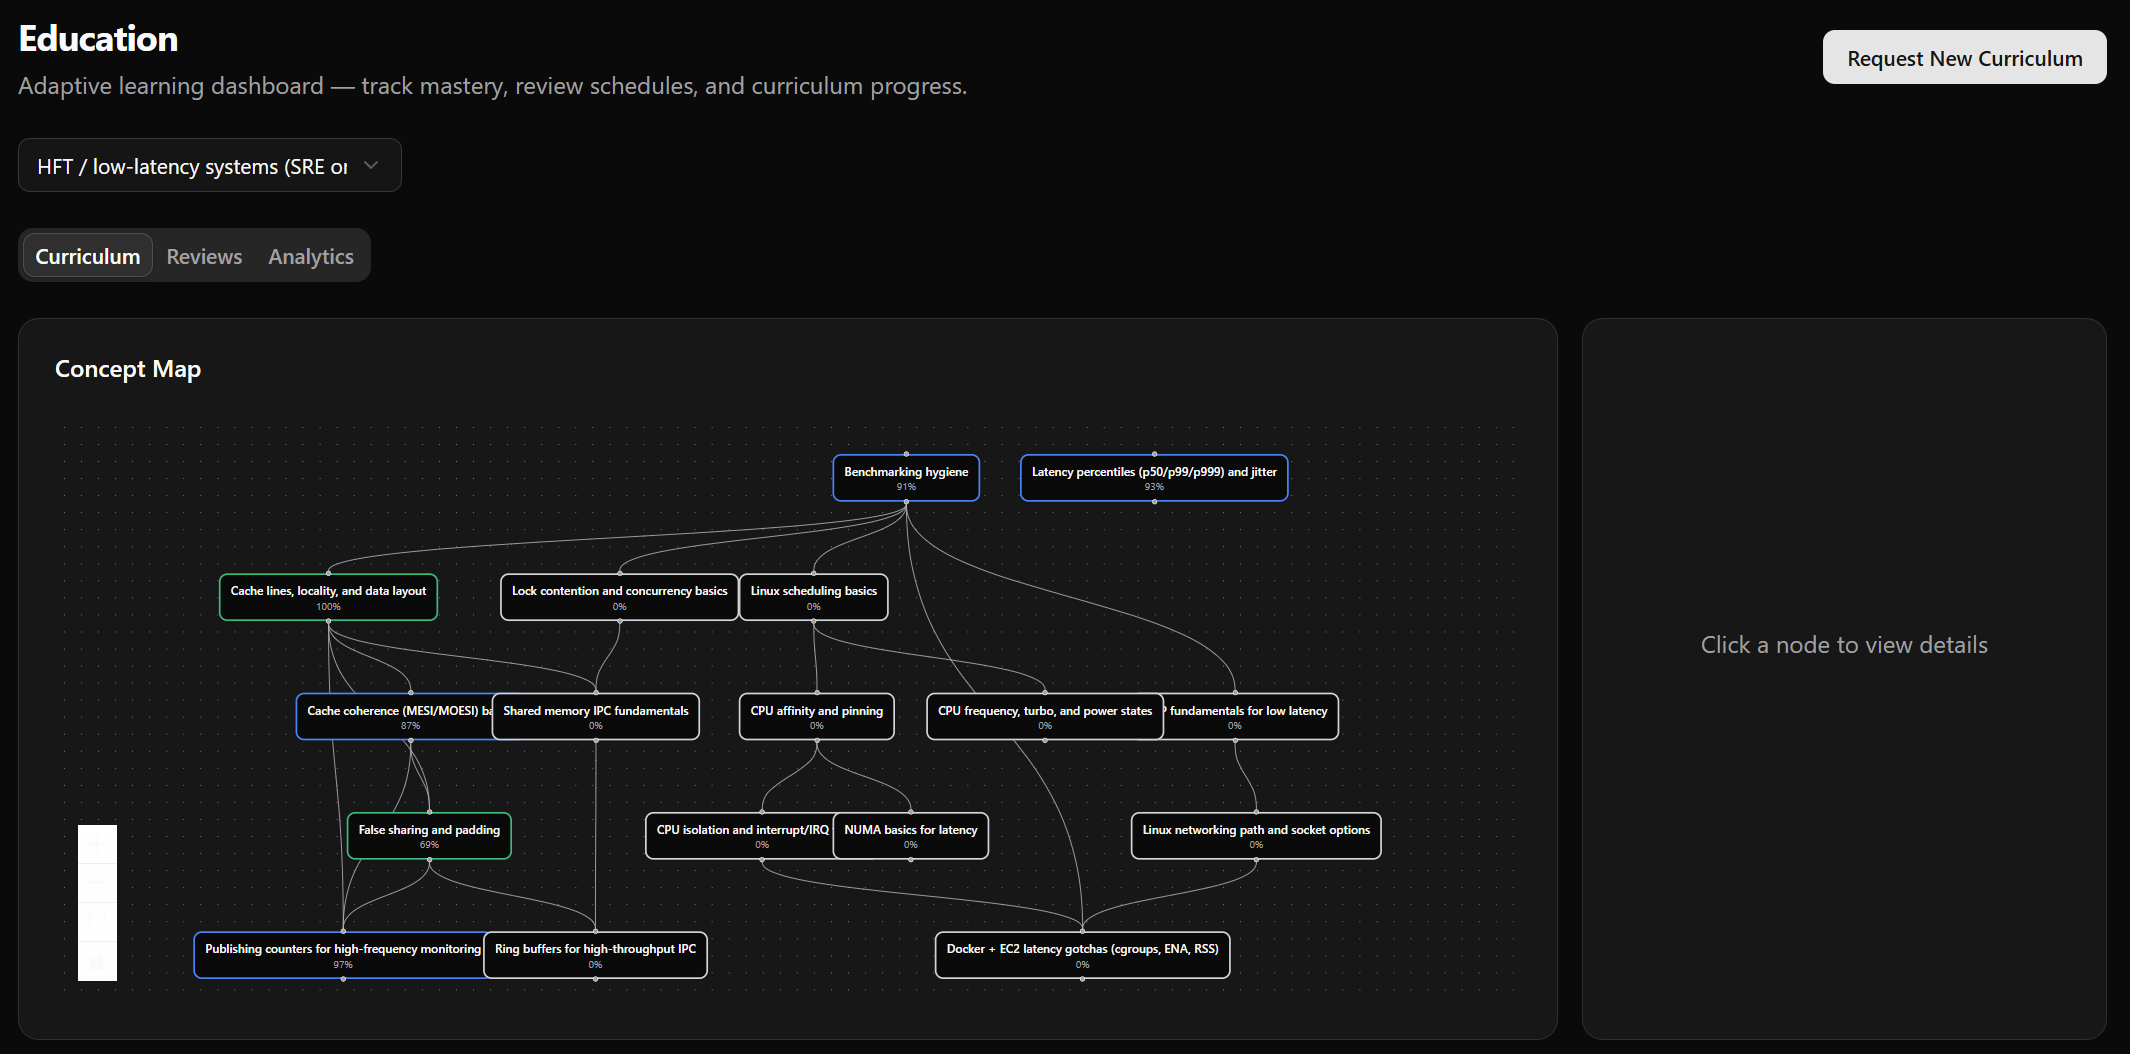Switch to the Reviews tab
Image resolution: width=2130 pixels, height=1054 pixels.
(x=204, y=256)
